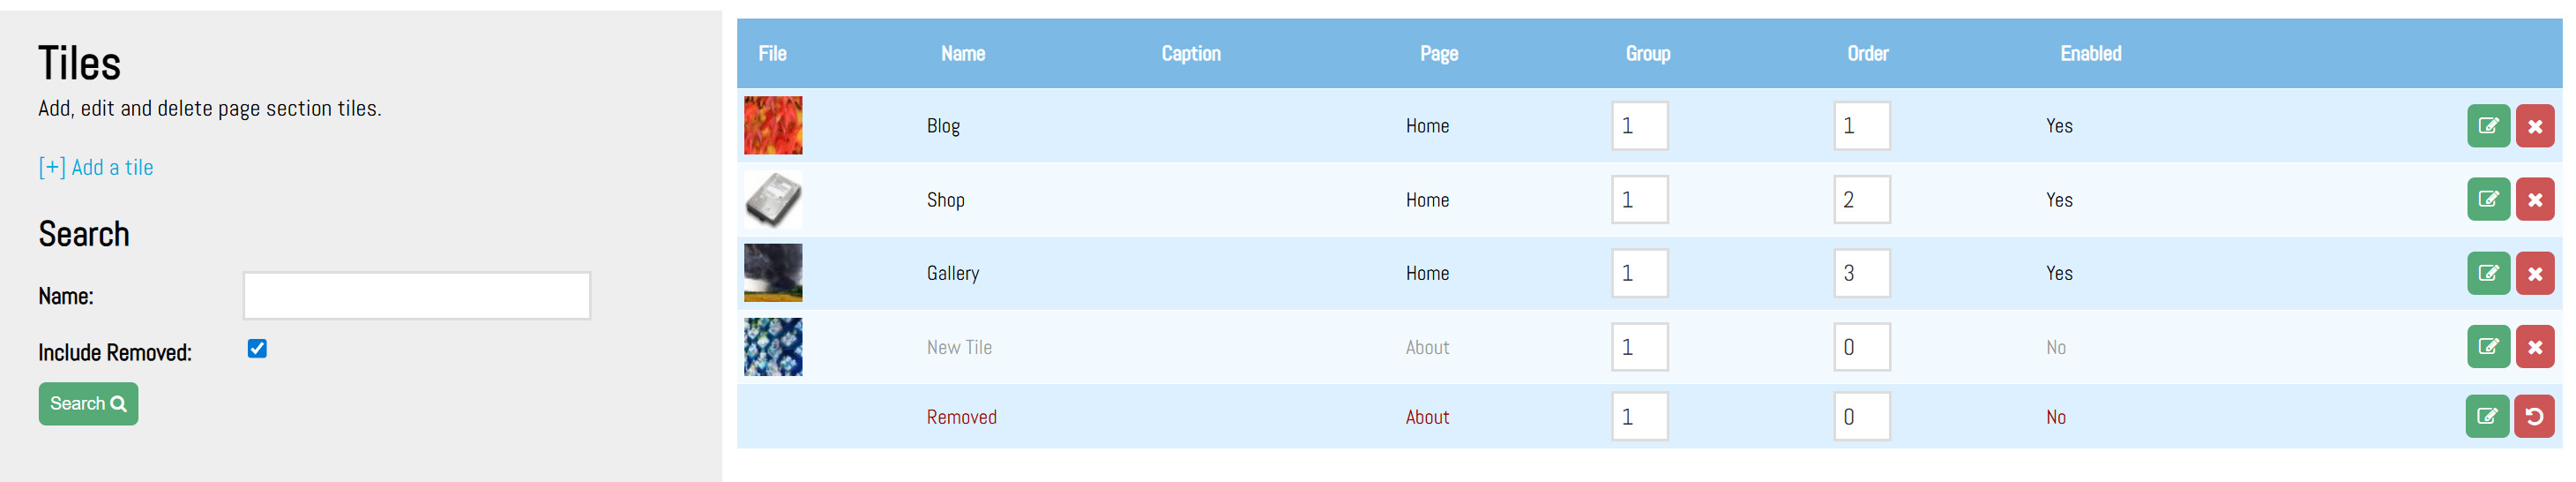Viewport: 2576px width, 482px height.
Task: Toggle the Include Removed checkbox
Action: (257, 349)
